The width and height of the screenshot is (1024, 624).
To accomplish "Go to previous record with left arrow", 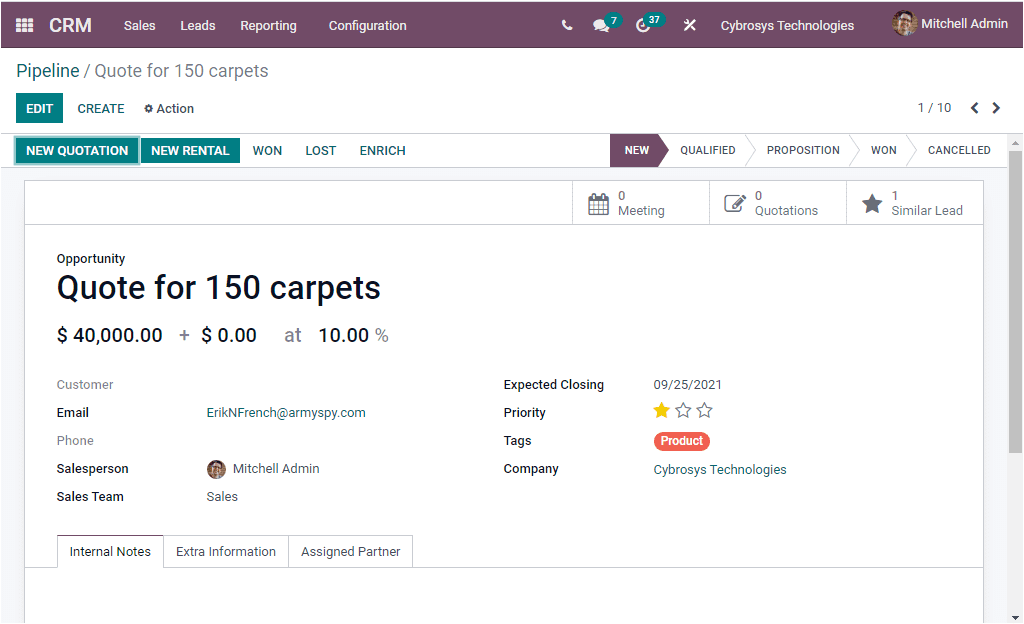I will tap(974, 107).
